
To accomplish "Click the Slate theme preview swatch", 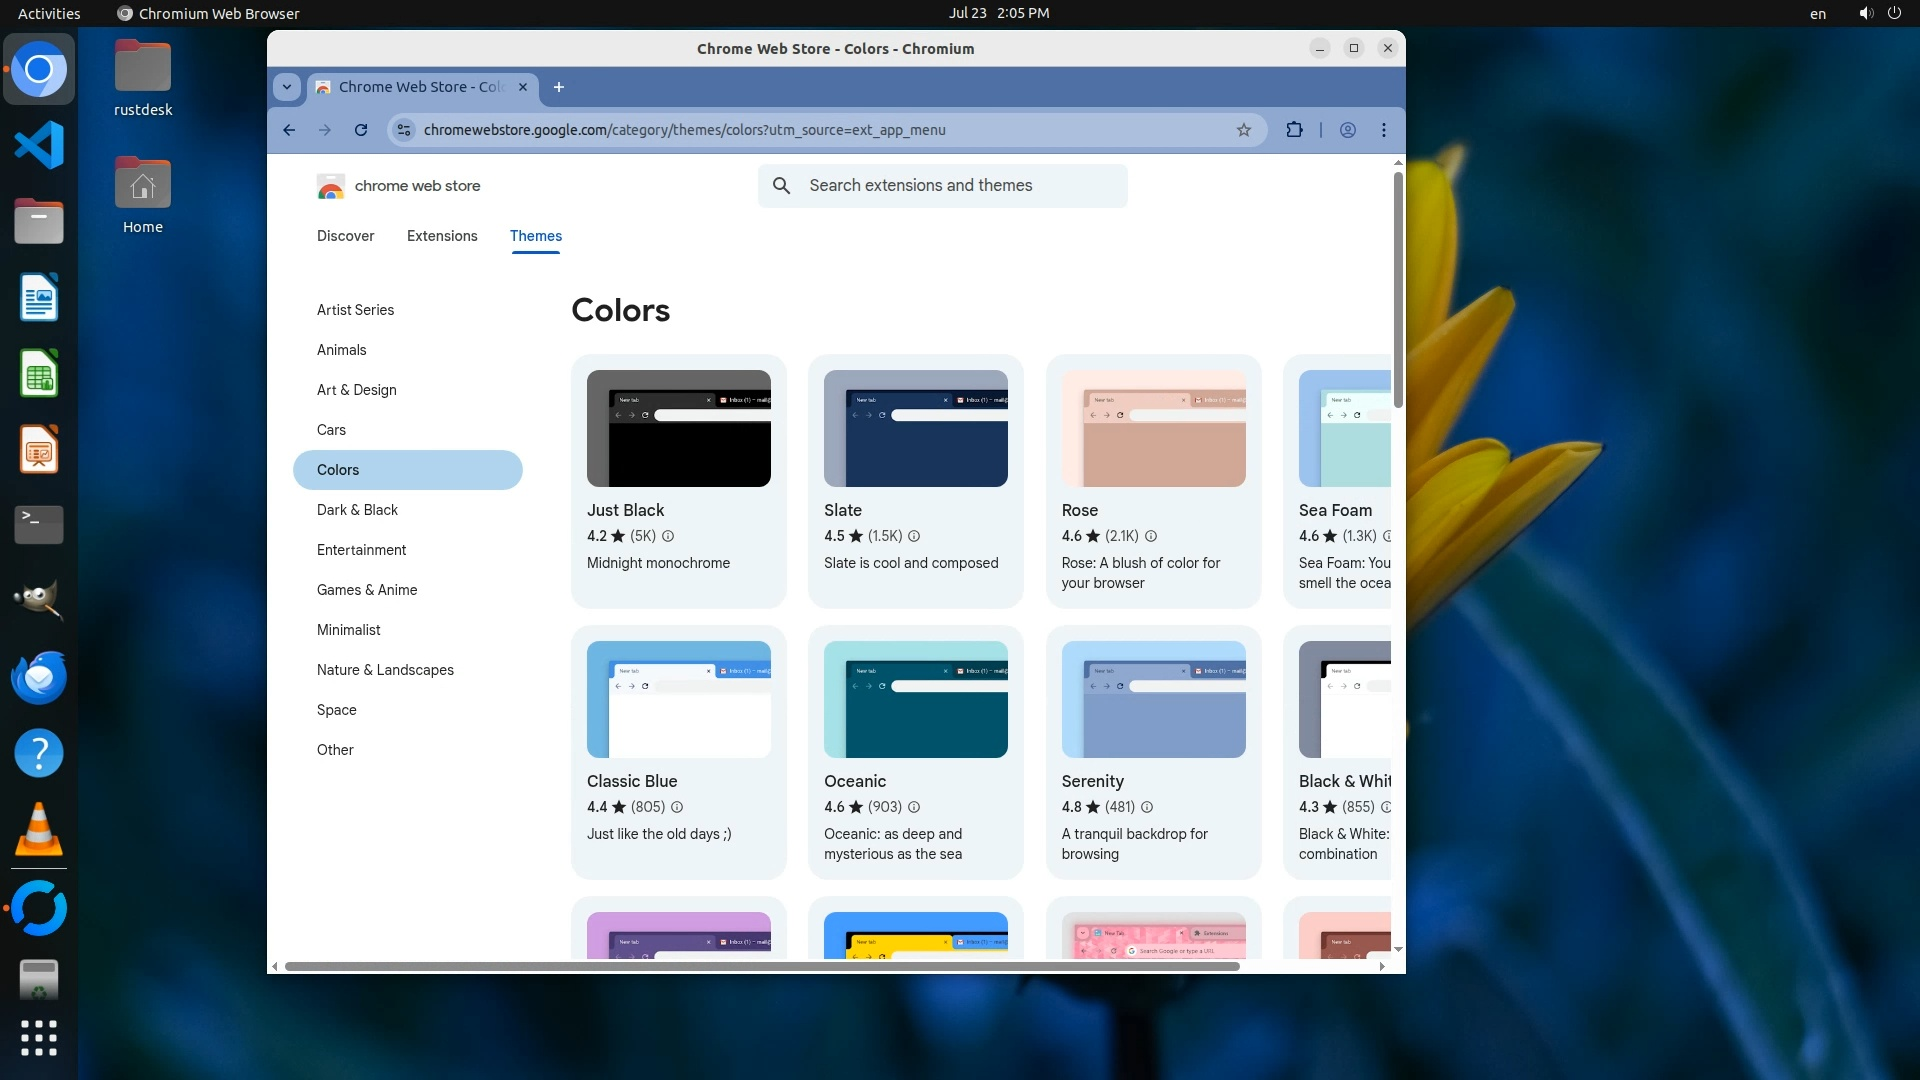I will tap(915, 429).
